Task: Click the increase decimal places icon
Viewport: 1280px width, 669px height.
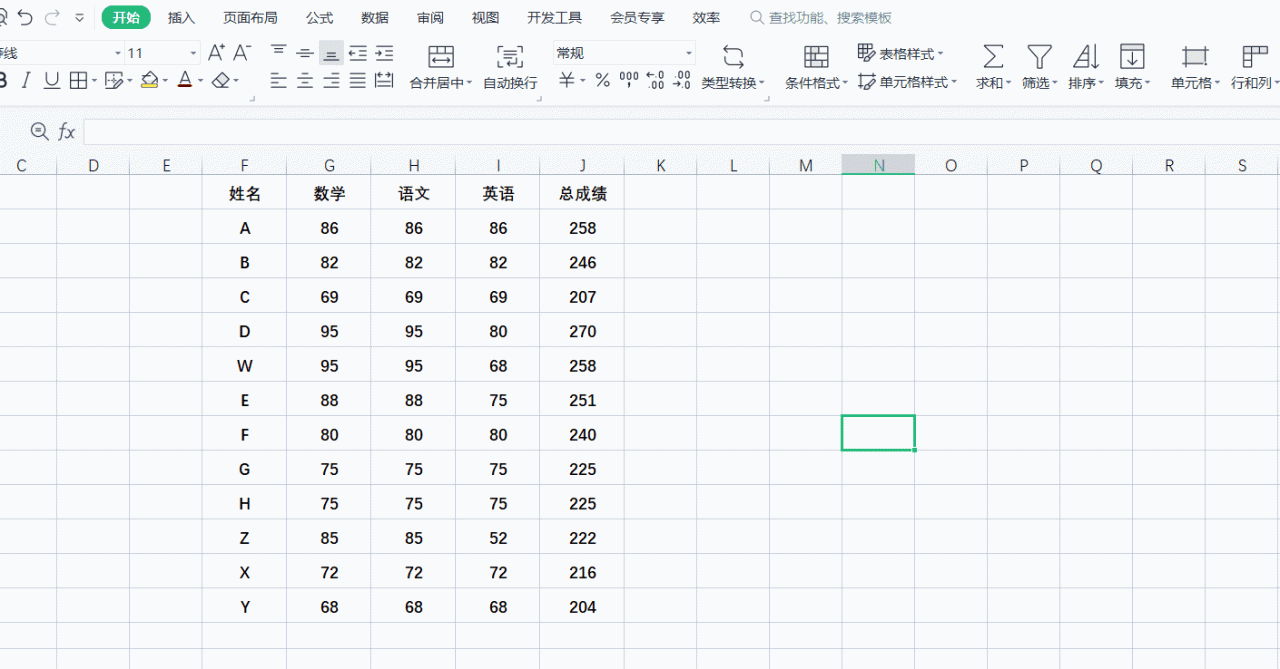Action: tap(656, 81)
